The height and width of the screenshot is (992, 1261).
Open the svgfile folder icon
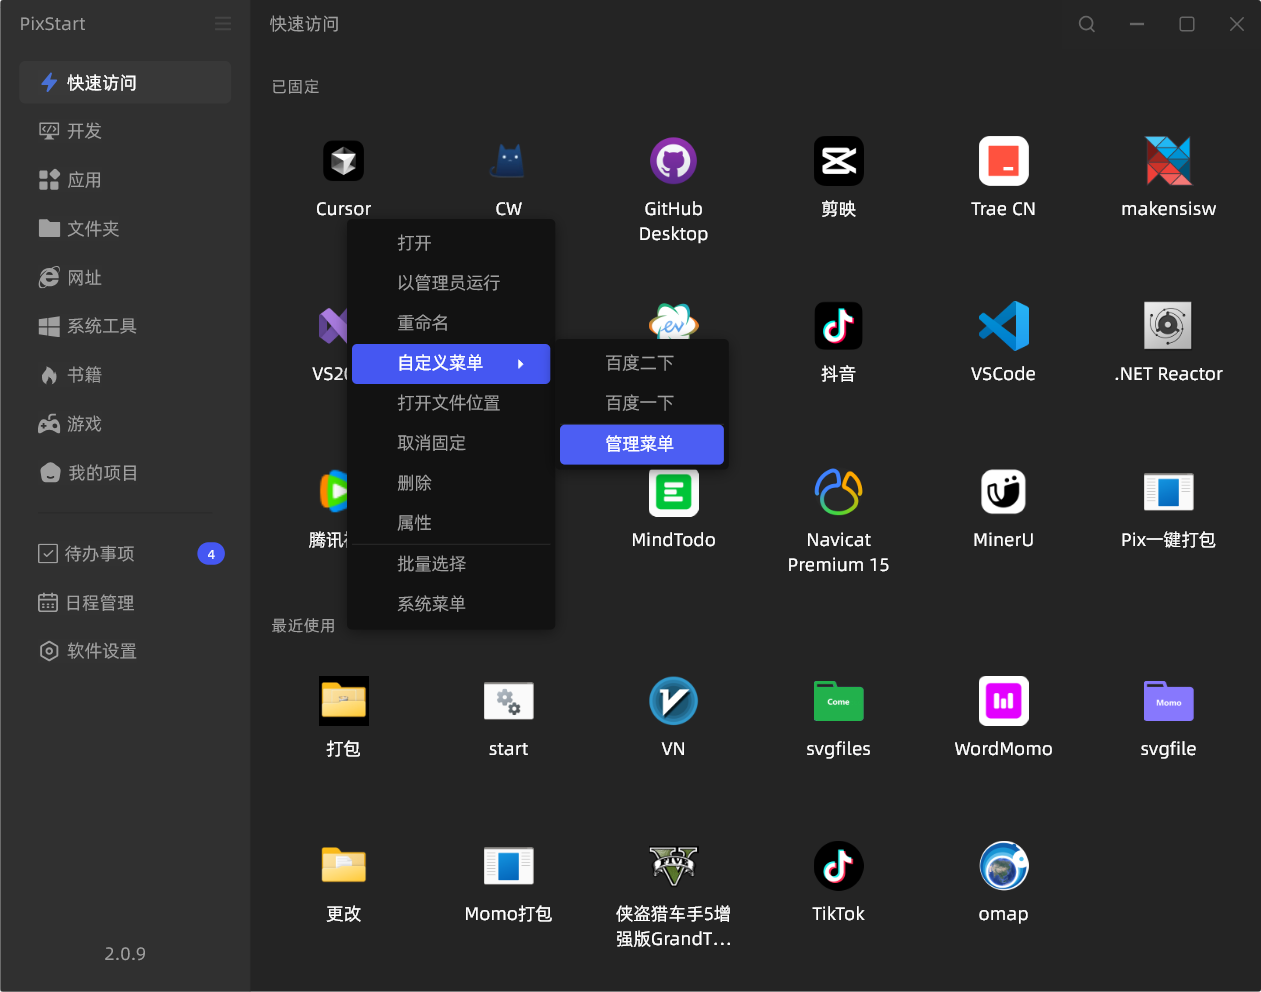[1168, 701]
